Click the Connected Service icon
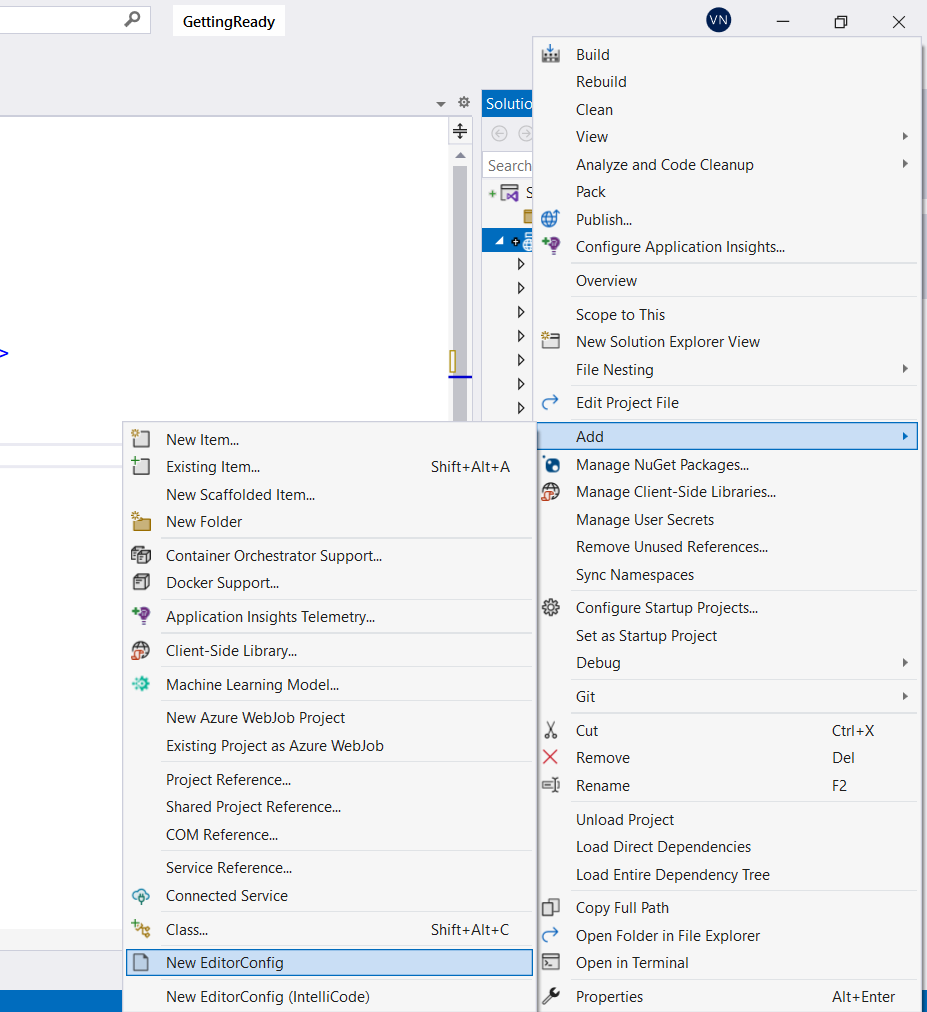Image resolution: width=927 pixels, height=1012 pixels. (141, 895)
